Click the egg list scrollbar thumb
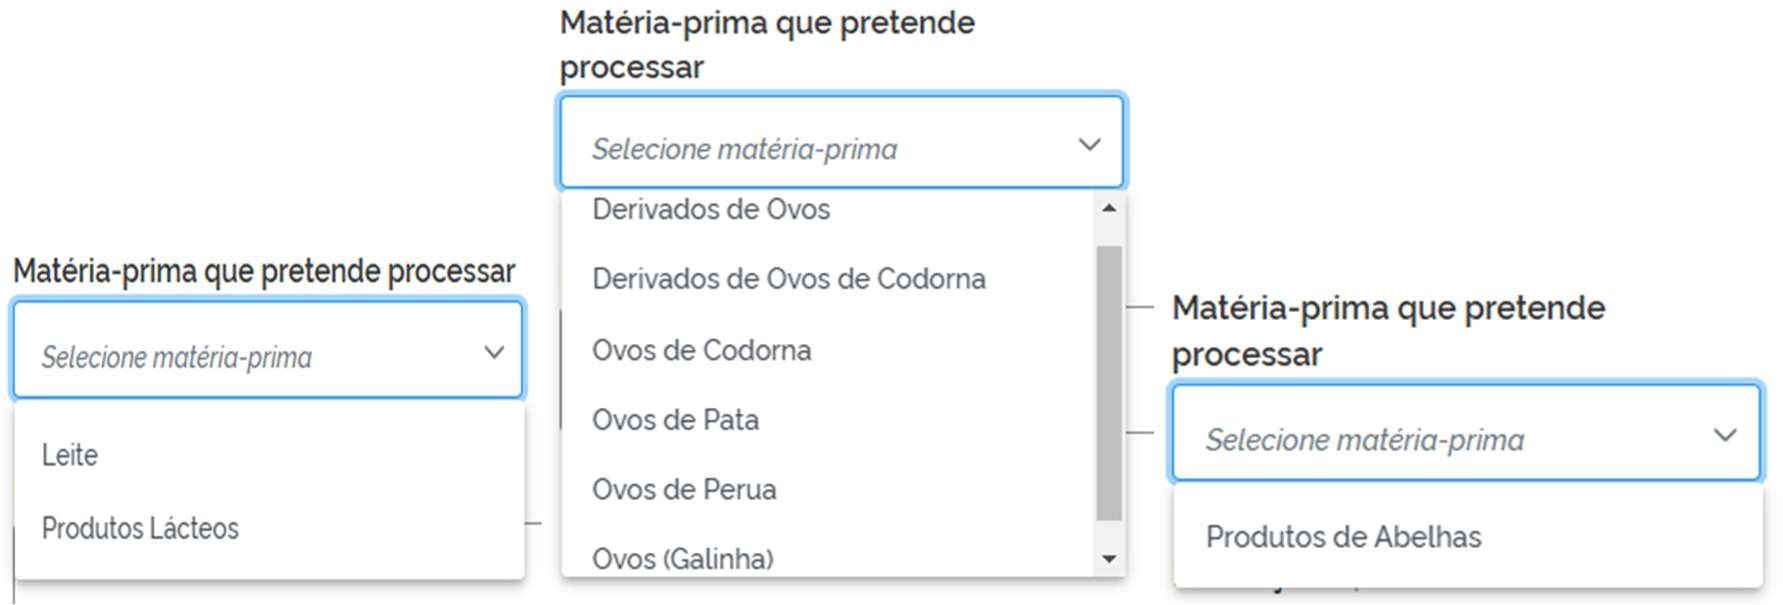The image size is (1783, 605). click(1108, 382)
